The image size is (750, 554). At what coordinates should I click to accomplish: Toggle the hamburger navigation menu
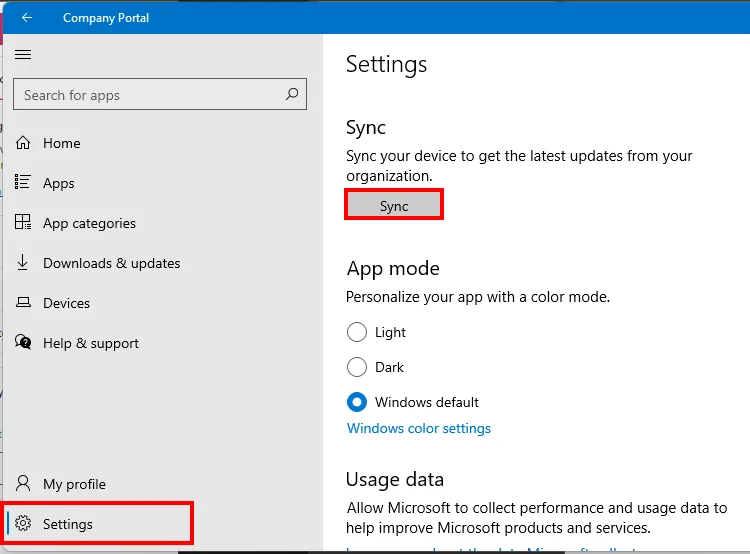click(23, 55)
